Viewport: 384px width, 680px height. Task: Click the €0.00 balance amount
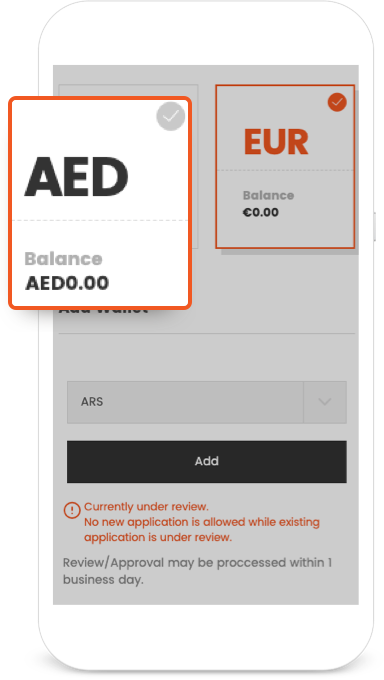coord(261,212)
